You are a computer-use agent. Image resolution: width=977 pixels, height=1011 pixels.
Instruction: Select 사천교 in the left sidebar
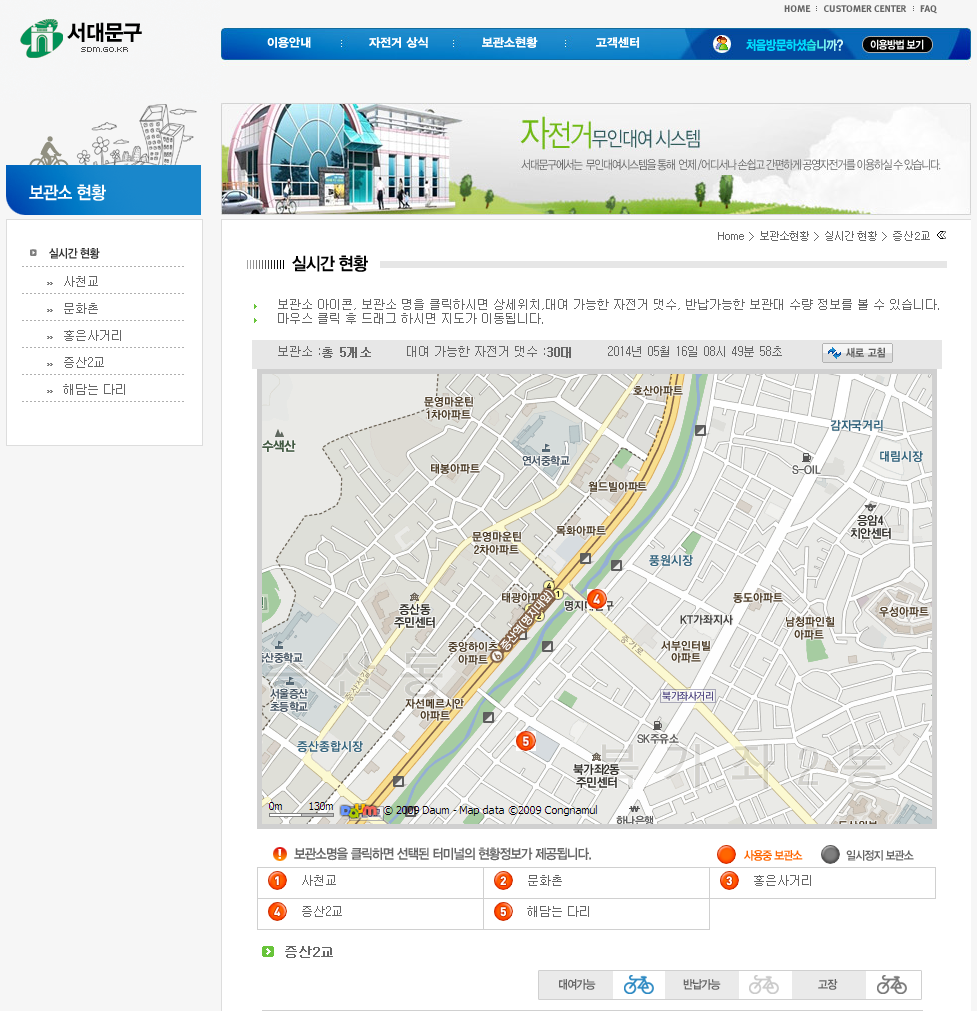pyautogui.click(x=81, y=282)
